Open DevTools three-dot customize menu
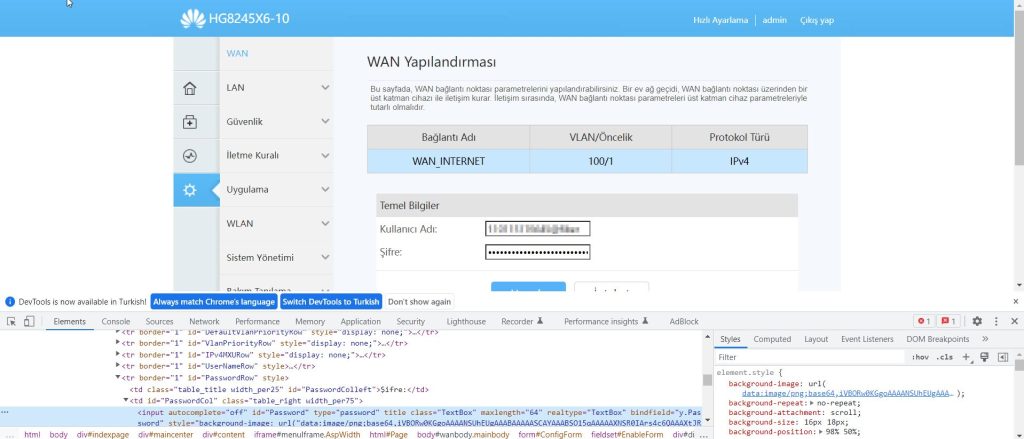This screenshot has width=1024, height=439. pyautogui.click(x=996, y=321)
